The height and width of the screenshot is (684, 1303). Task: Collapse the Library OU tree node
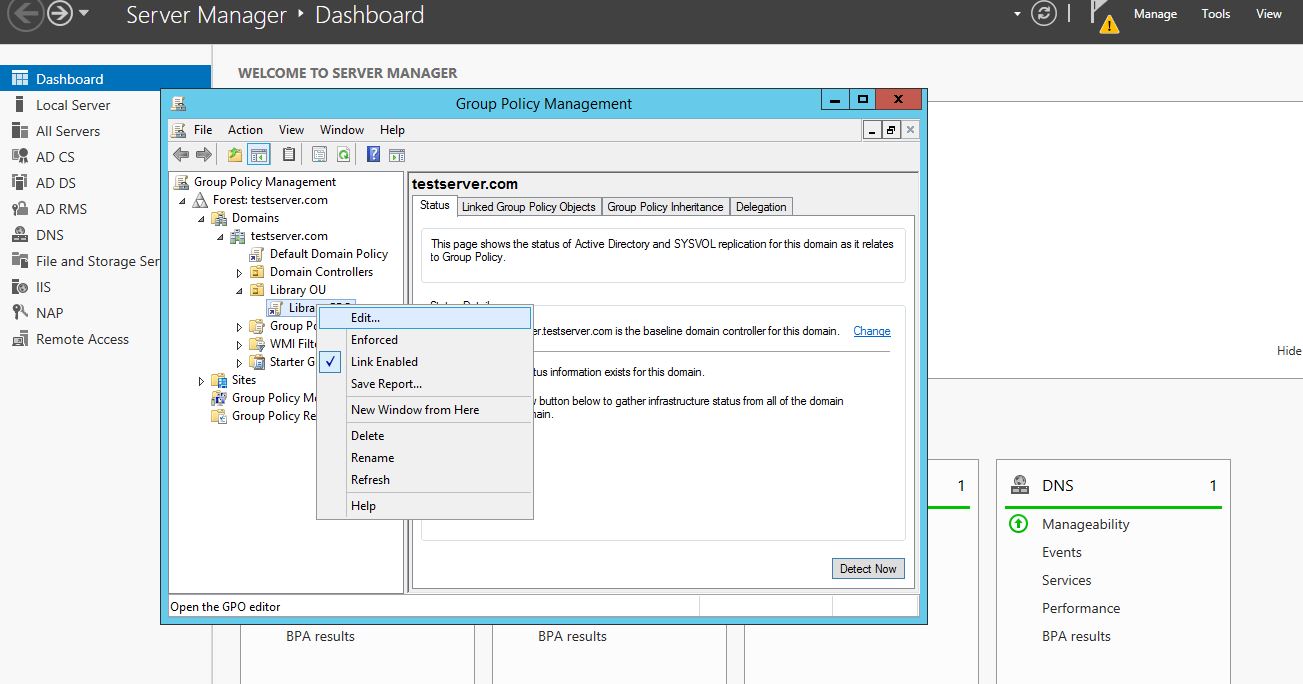(x=239, y=291)
